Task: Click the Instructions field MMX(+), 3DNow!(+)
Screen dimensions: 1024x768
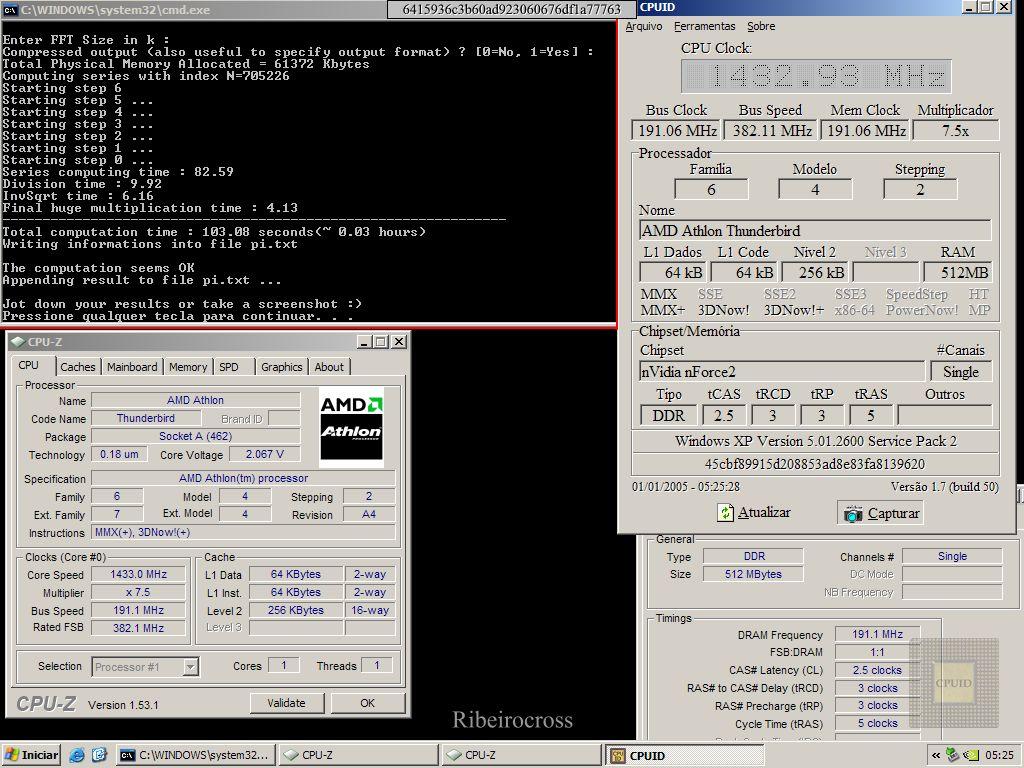Action: [243, 532]
